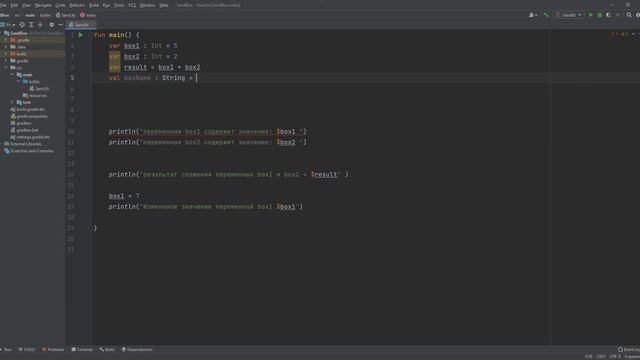Open the Window menu

147,5
